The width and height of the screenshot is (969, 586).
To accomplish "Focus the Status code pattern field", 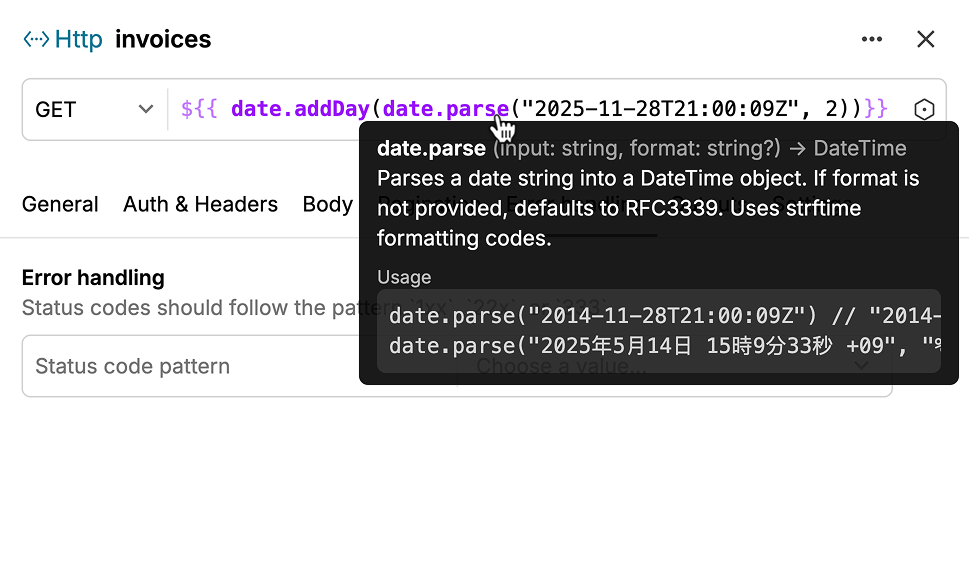I will click(190, 366).
